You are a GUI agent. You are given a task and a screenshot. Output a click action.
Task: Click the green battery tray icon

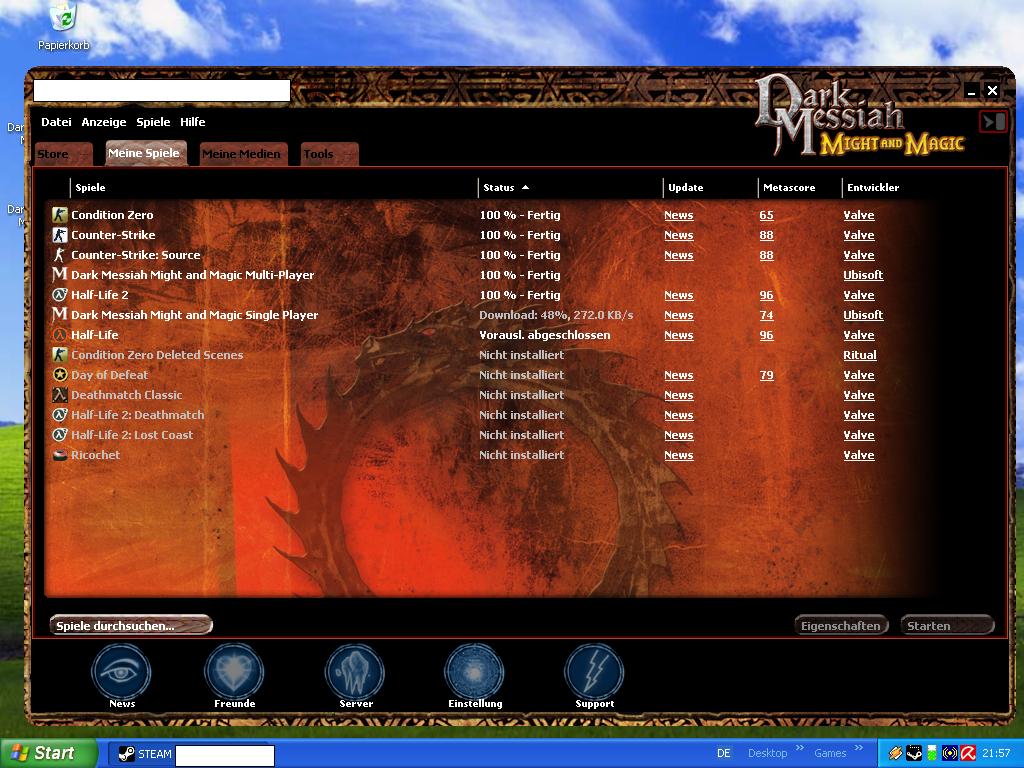[x=932, y=753]
